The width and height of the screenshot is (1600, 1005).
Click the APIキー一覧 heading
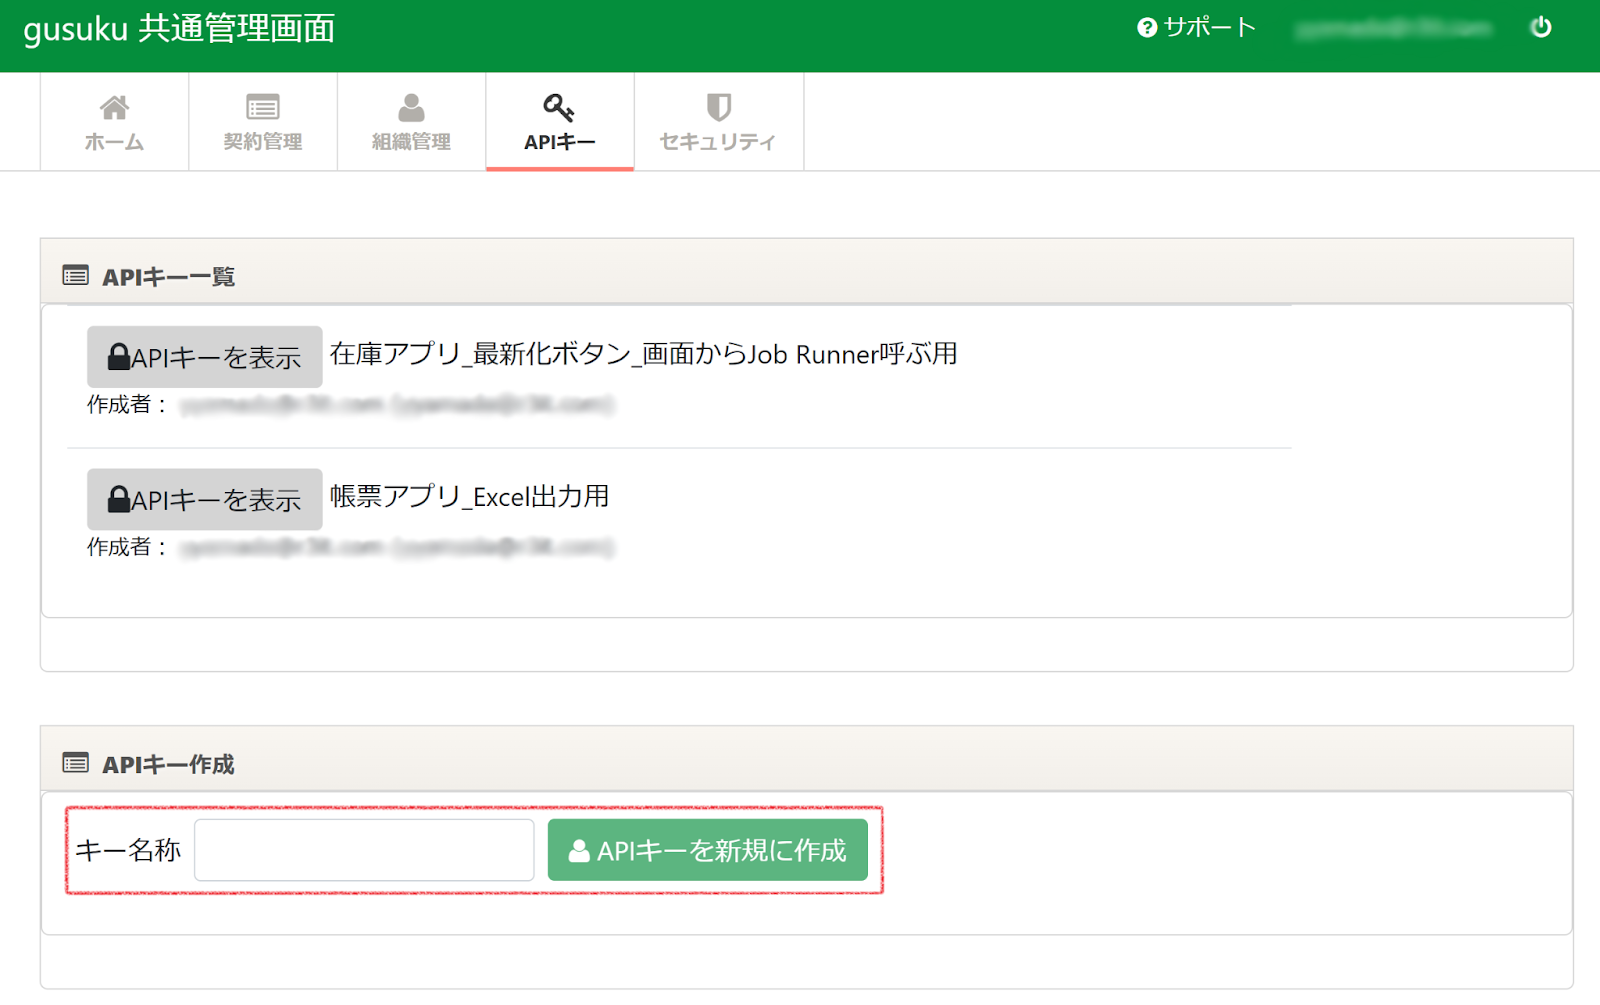pyautogui.click(x=169, y=277)
